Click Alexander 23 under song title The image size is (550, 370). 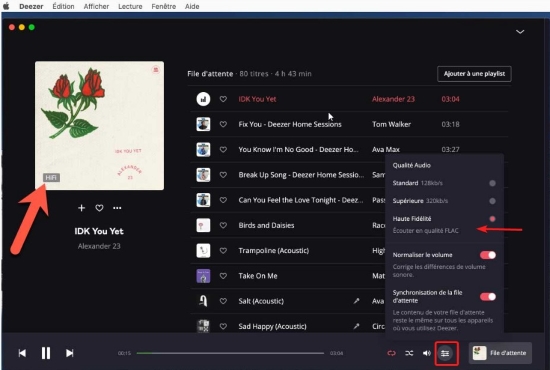click(99, 246)
